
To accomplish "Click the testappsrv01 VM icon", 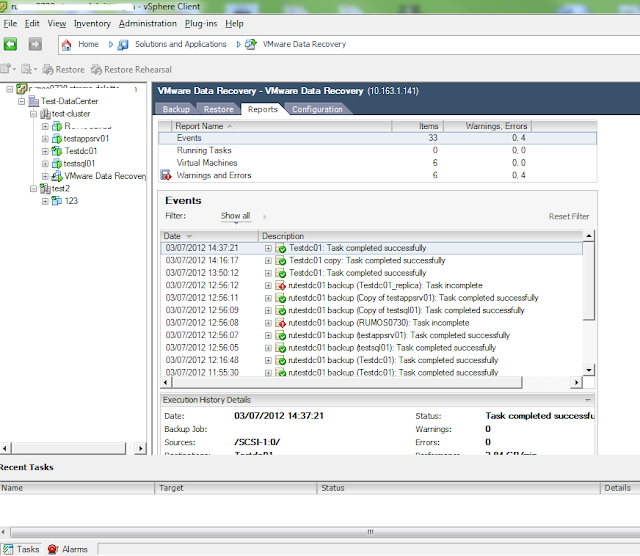I will [57, 139].
